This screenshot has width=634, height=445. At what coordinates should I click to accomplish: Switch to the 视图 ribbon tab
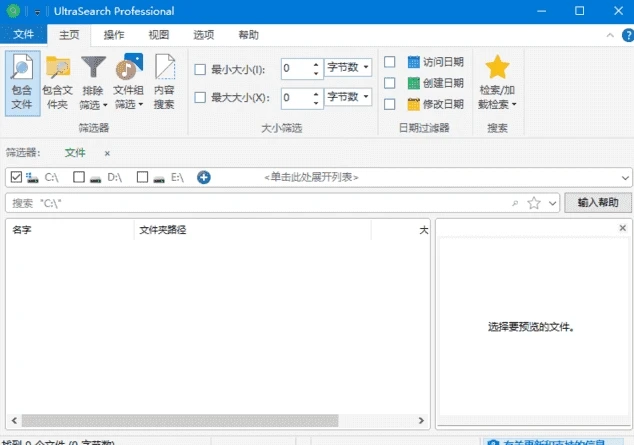159,35
